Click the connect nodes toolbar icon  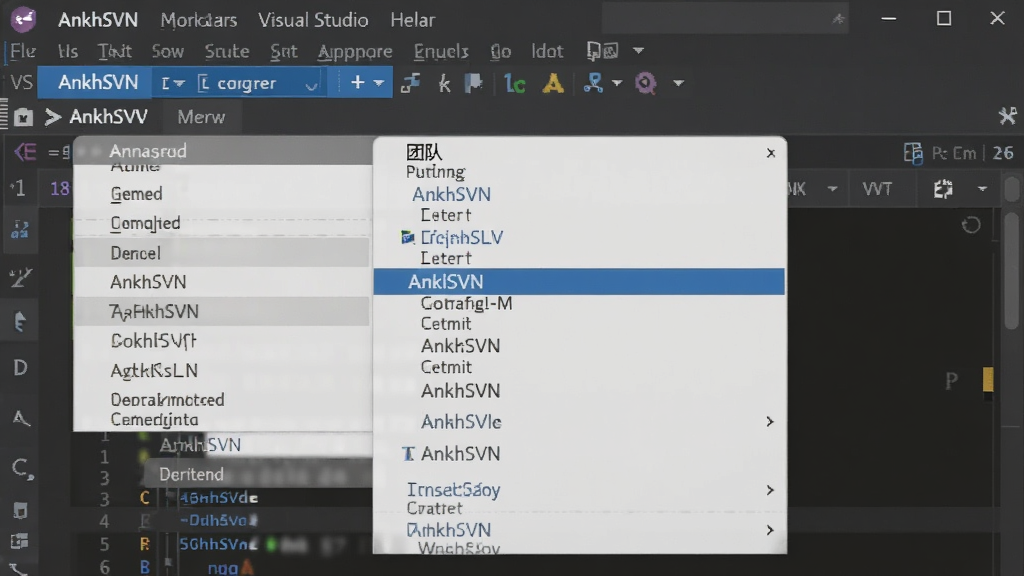[x=410, y=83]
